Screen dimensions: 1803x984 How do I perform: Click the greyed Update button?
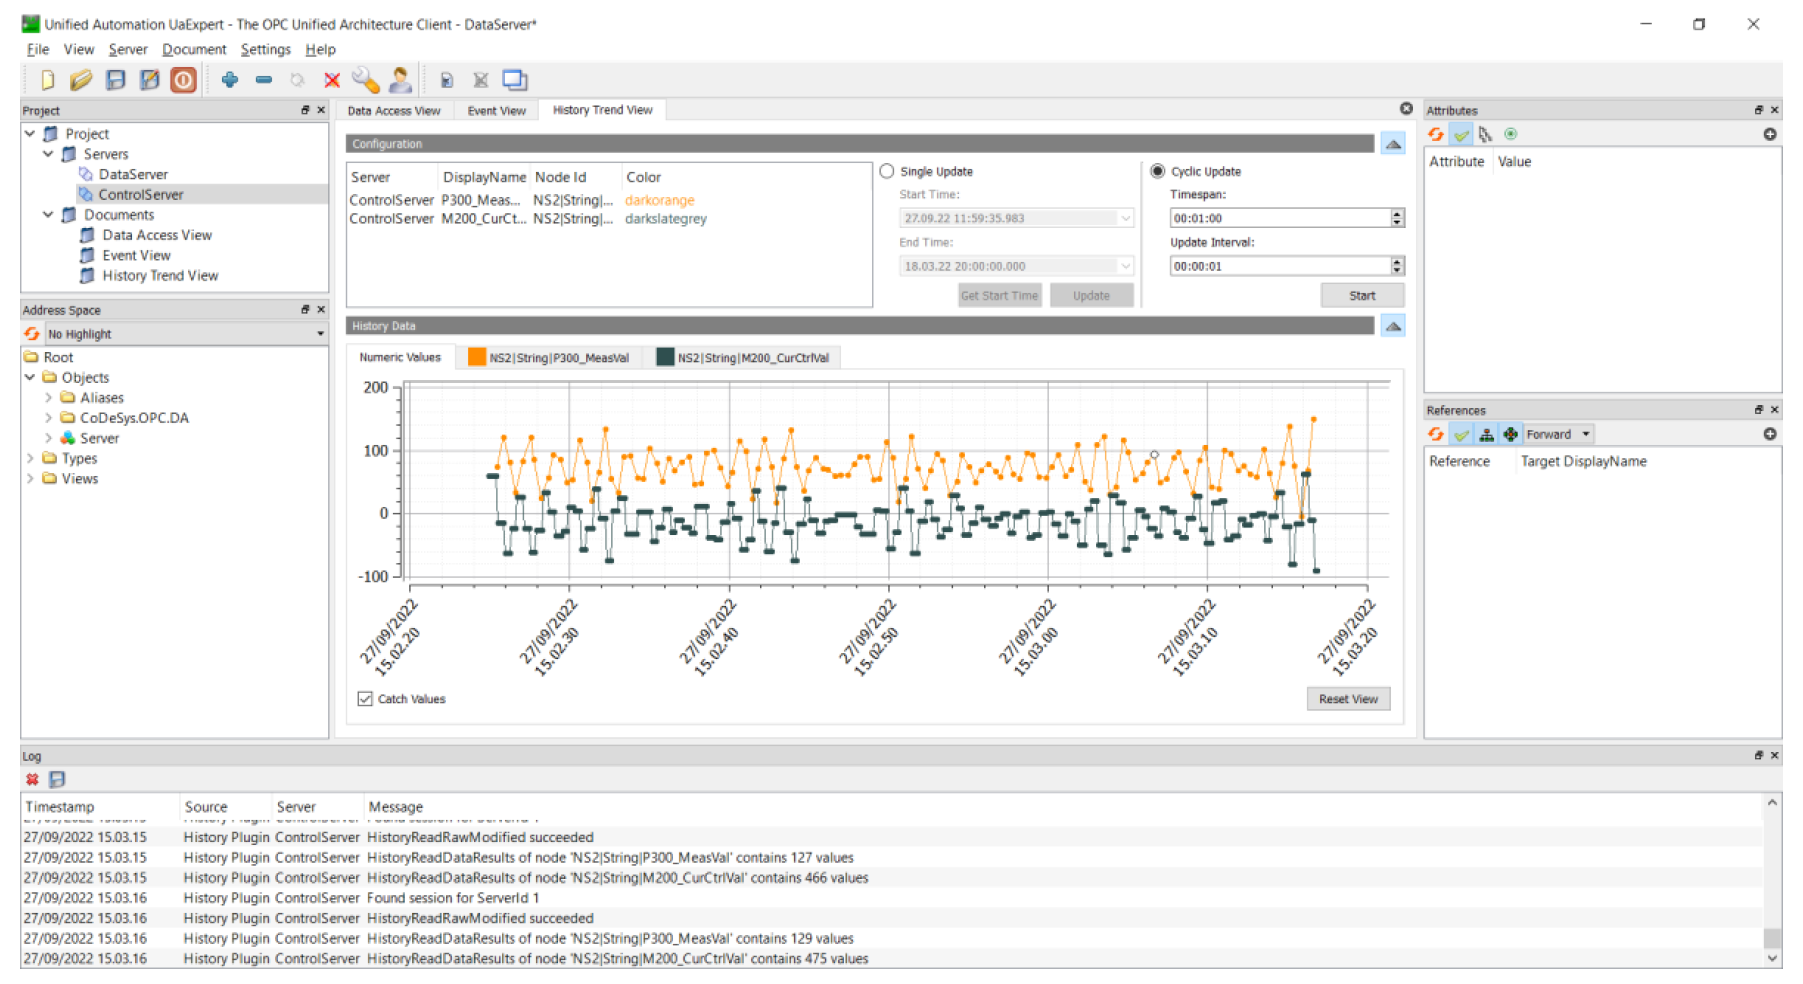1091,296
